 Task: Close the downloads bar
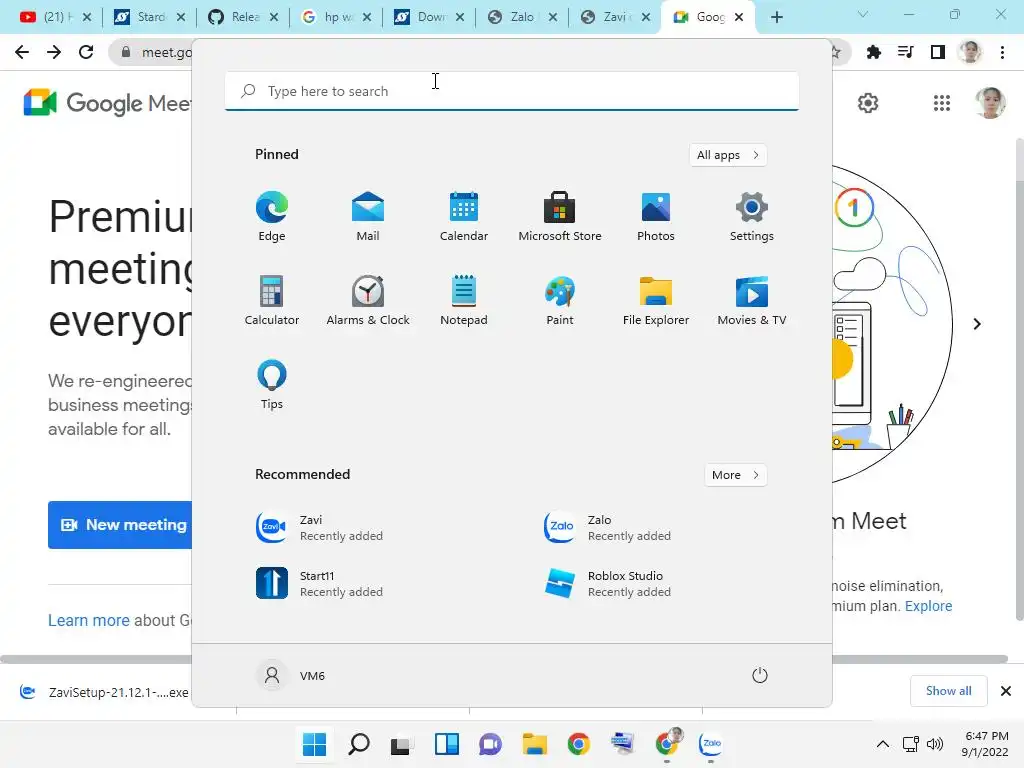click(1006, 691)
